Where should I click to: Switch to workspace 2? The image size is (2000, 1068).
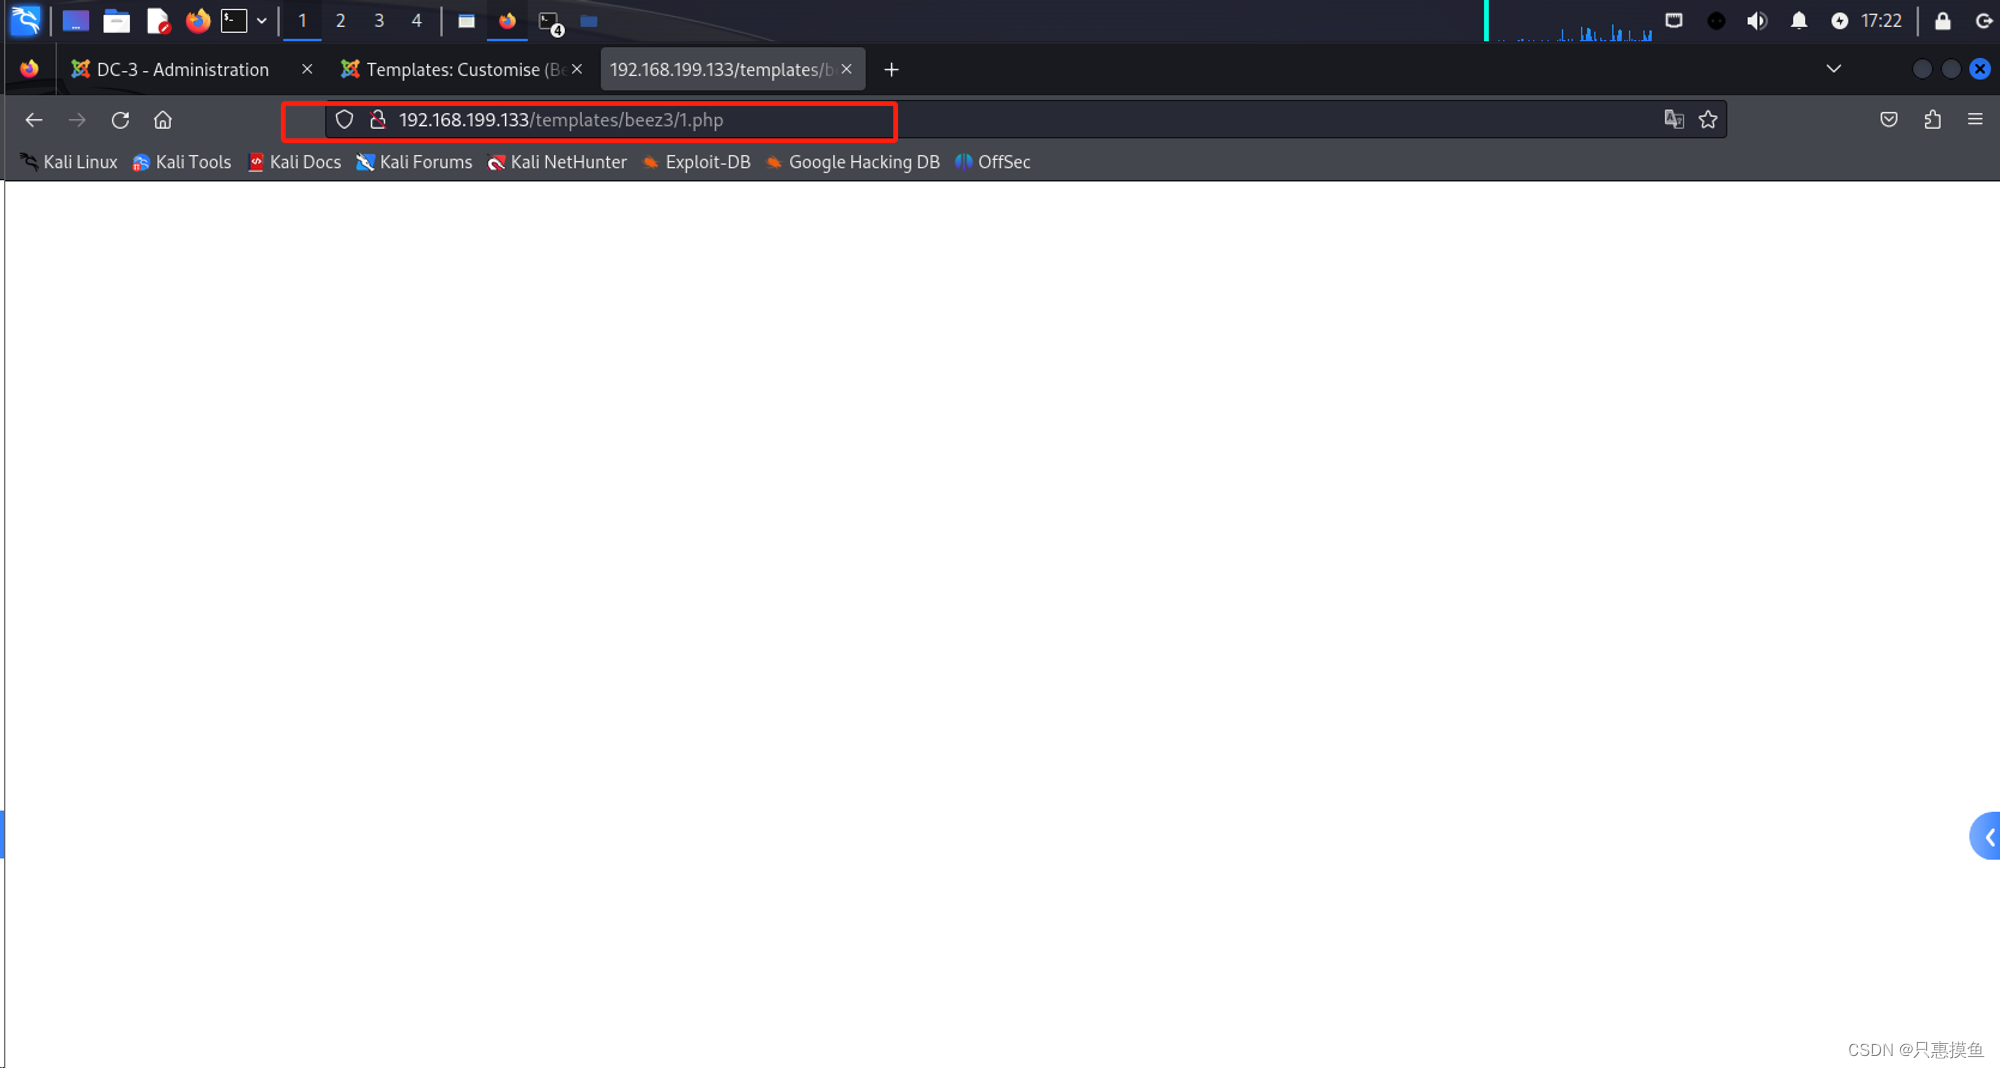(340, 20)
